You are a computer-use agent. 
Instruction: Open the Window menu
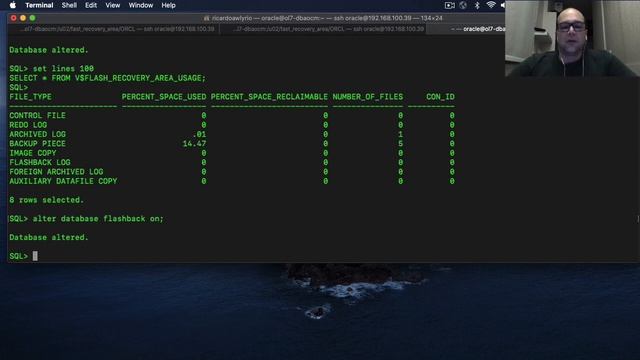tap(140, 5)
